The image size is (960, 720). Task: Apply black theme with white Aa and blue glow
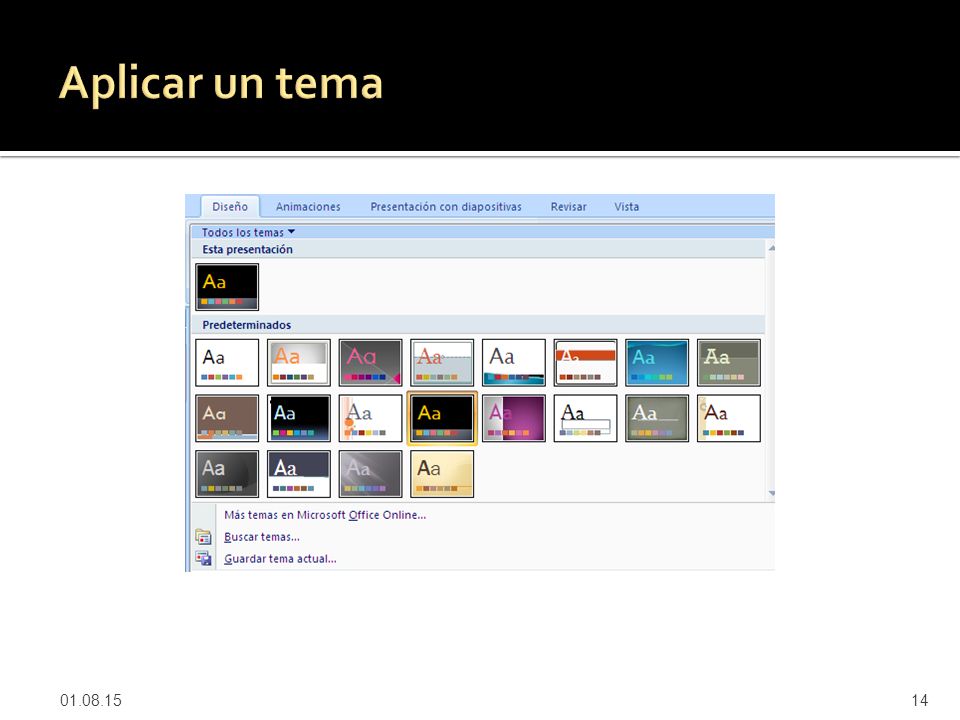pyautogui.click(x=299, y=418)
